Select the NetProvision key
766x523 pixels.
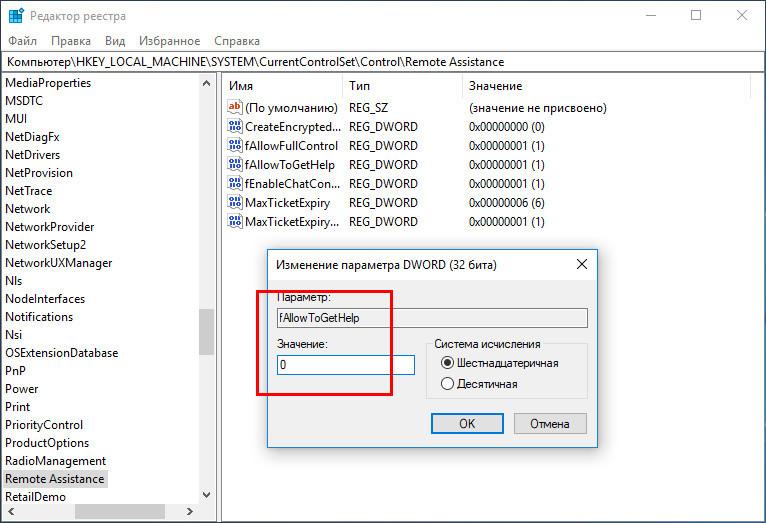[39, 173]
